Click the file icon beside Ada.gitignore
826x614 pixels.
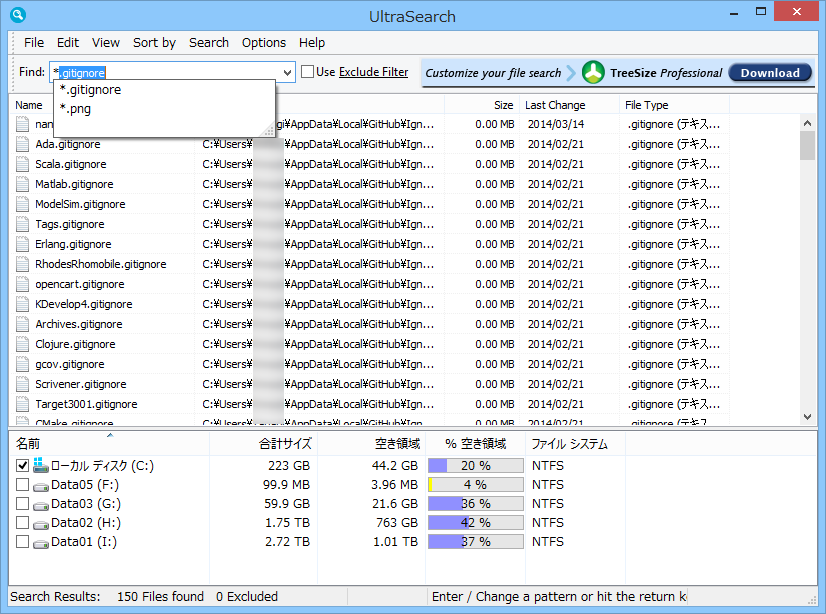(x=23, y=143)
